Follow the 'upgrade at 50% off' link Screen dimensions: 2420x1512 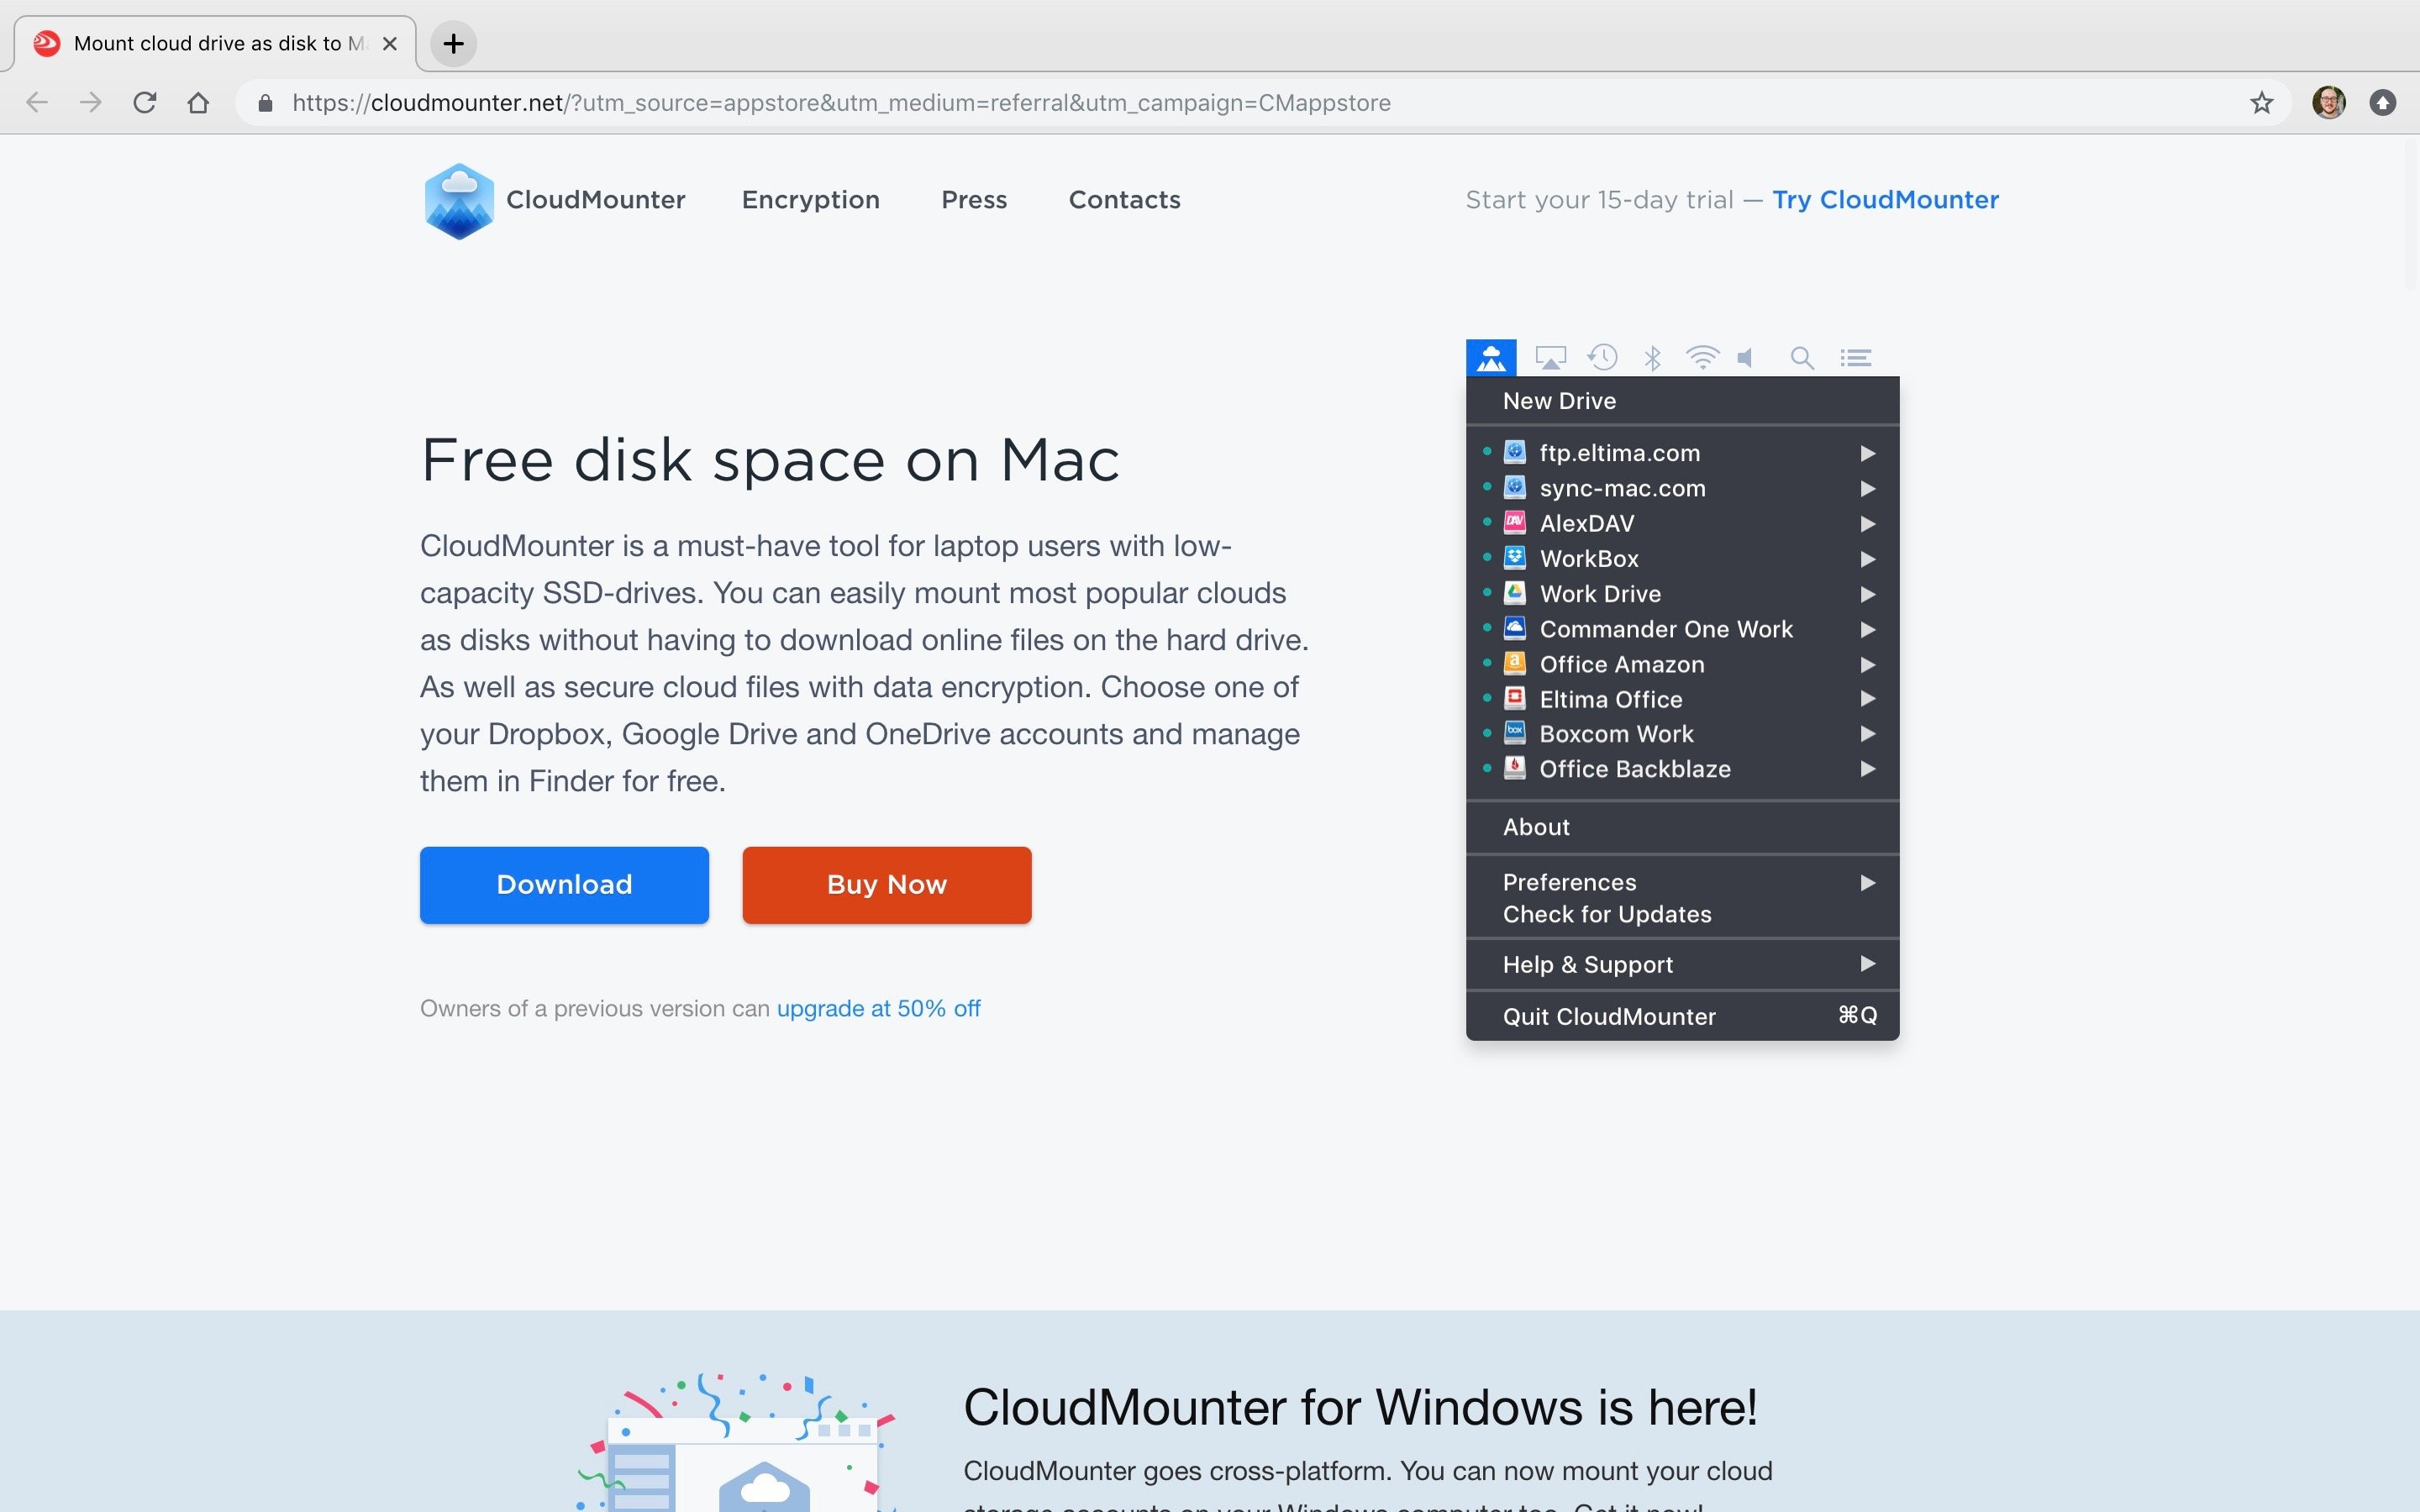tap(878, 1008)
